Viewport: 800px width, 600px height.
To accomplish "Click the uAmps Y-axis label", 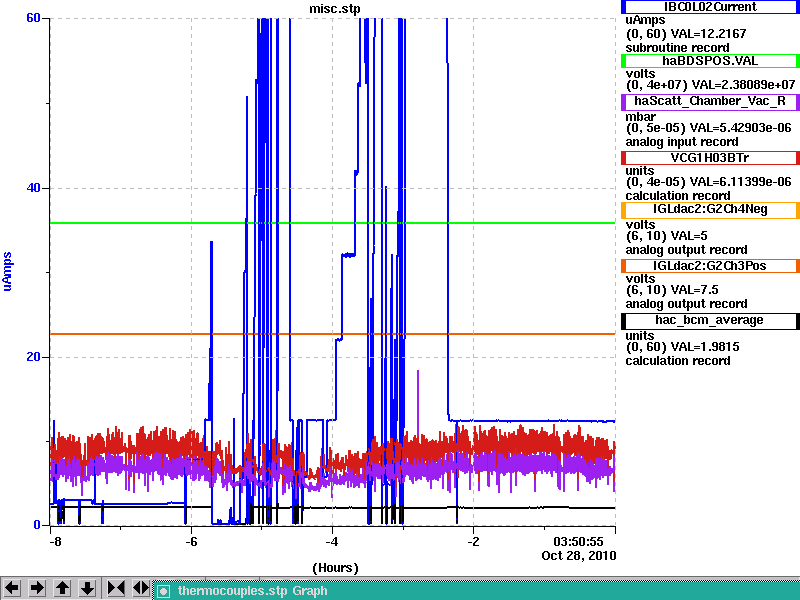I will tap(7, 271).
